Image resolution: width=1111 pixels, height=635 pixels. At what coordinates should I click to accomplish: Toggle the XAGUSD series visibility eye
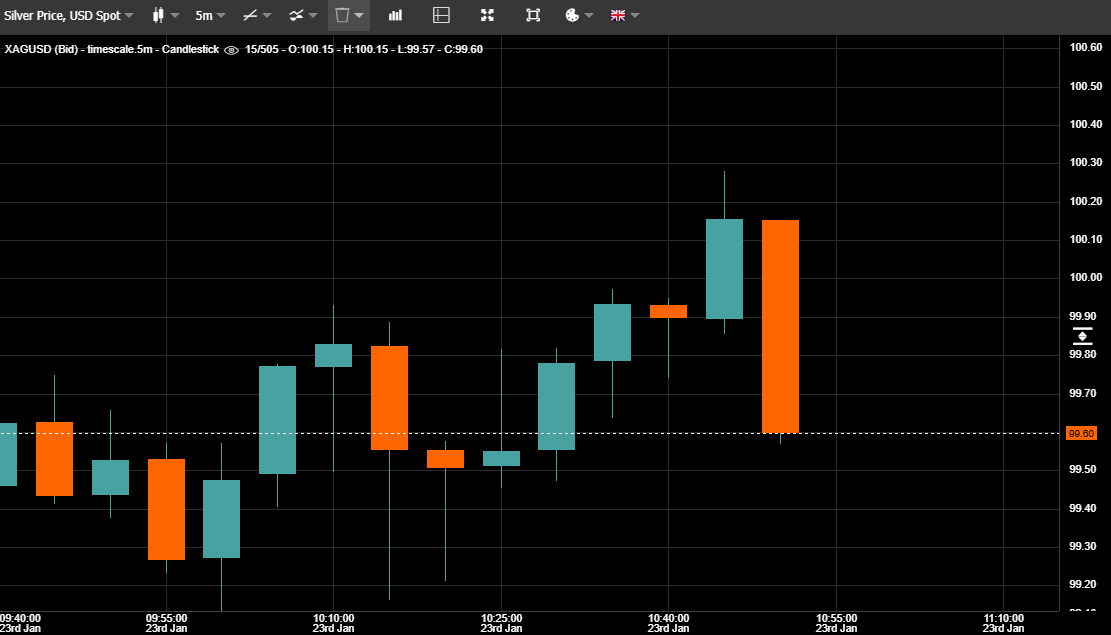click(x=231, y=50)
